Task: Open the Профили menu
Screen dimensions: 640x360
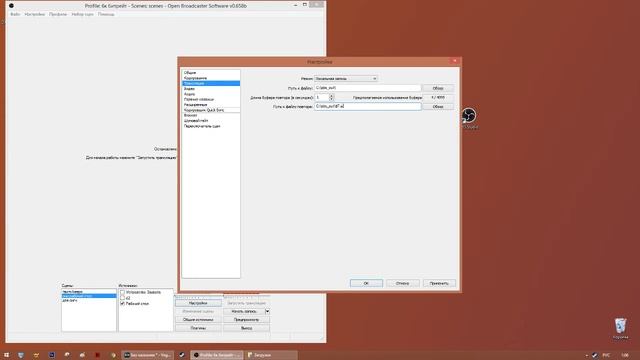Action: 58,14
